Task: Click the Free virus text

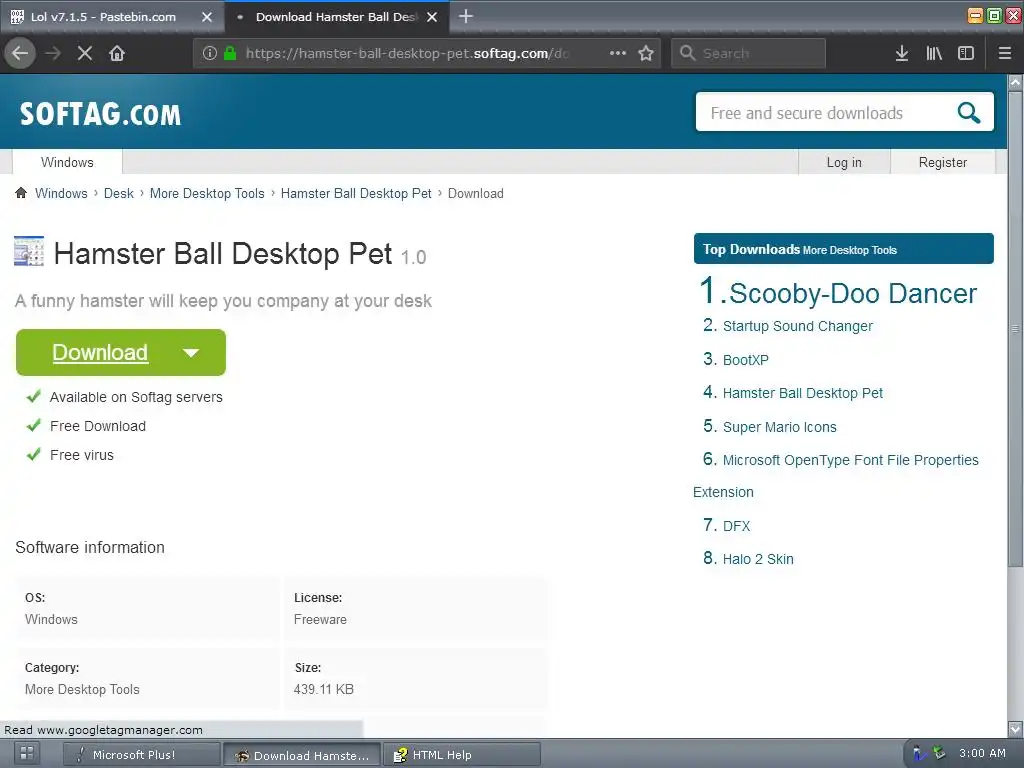Action: coord(82,455)
